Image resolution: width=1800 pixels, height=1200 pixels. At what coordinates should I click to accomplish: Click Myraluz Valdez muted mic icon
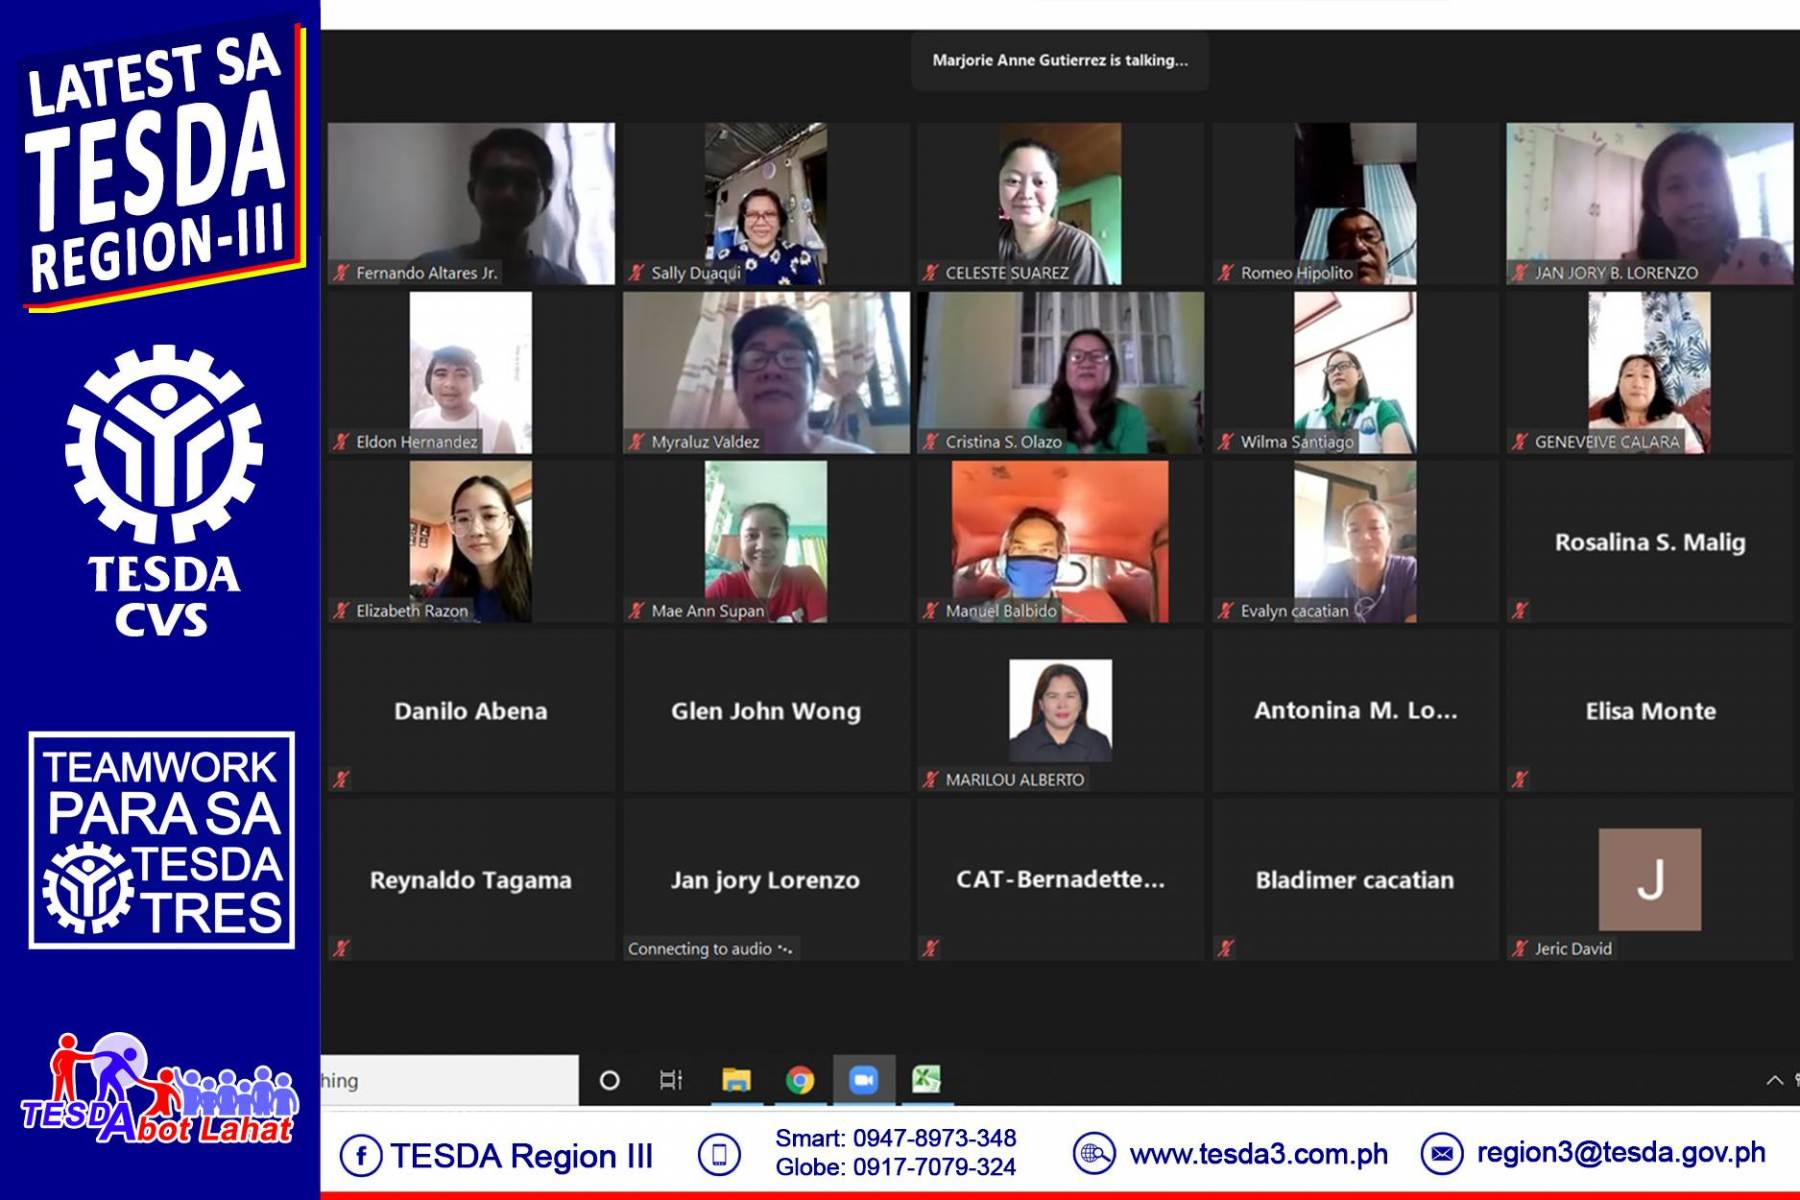tap(636, 441)
